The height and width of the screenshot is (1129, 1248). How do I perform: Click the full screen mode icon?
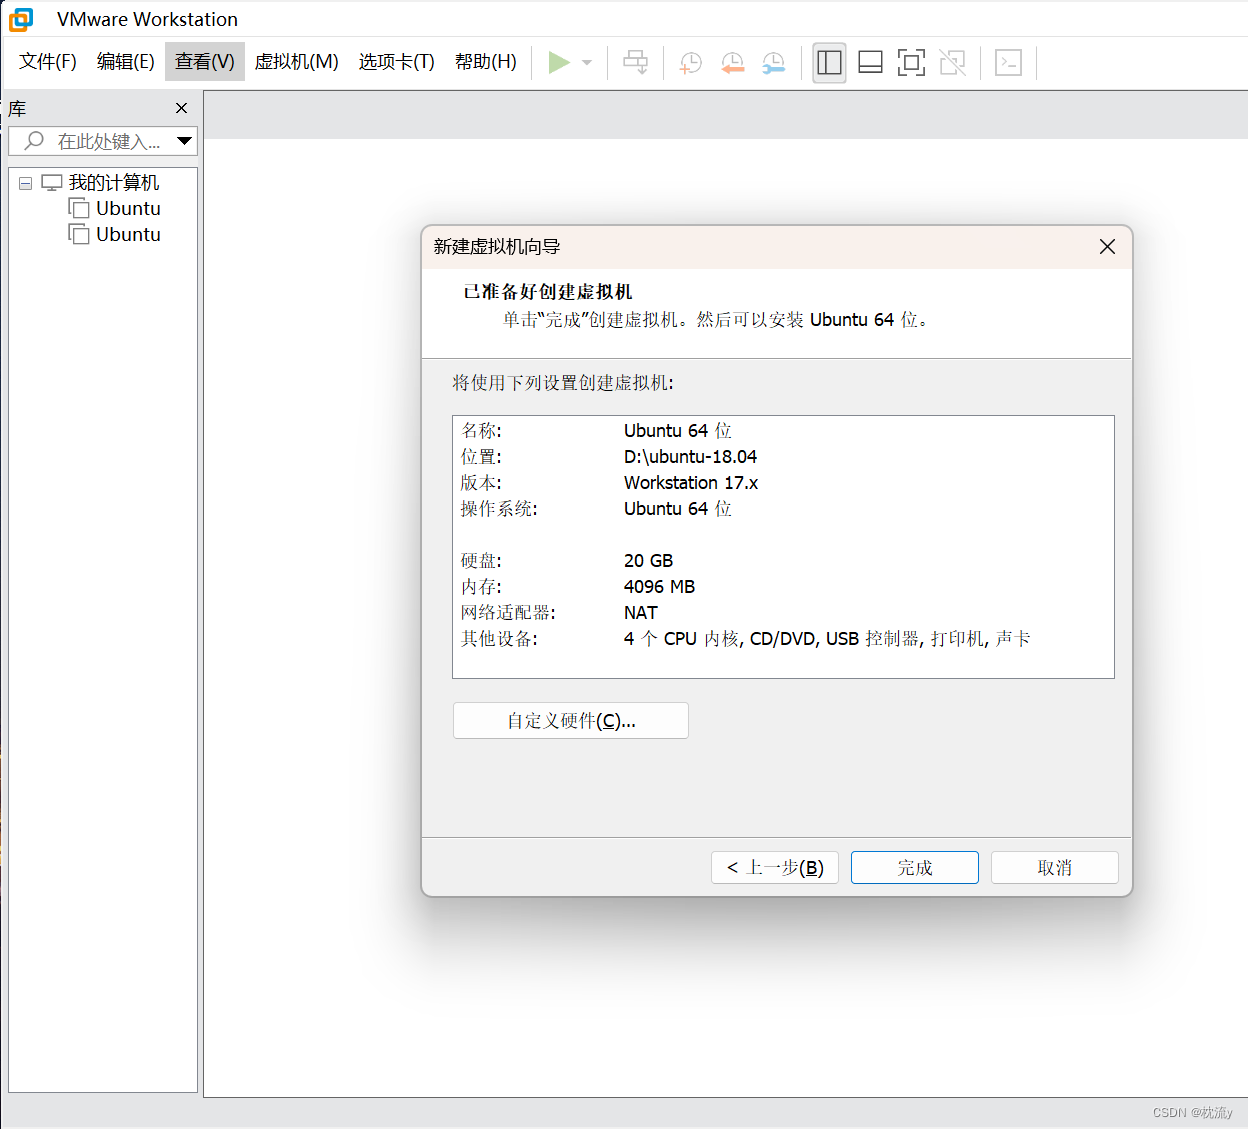point(911,63)
